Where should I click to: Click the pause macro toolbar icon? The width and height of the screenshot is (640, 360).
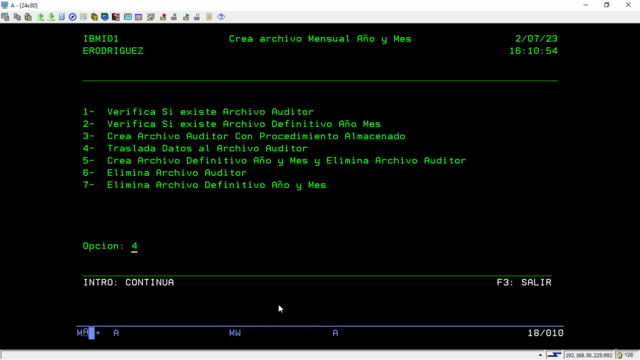click(x=197, y=17)
